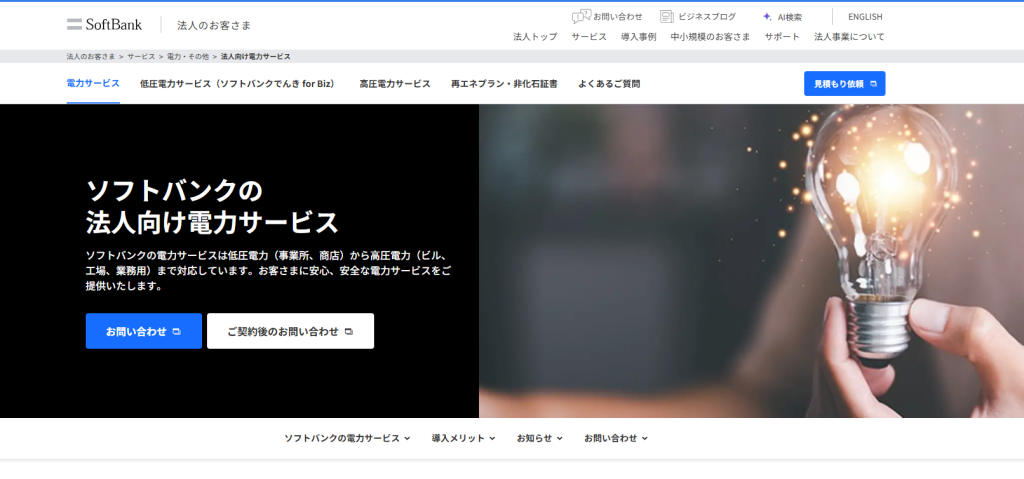
Task: Click breadcrumb text 法人向け電力サービス
Action: (255, 57)
